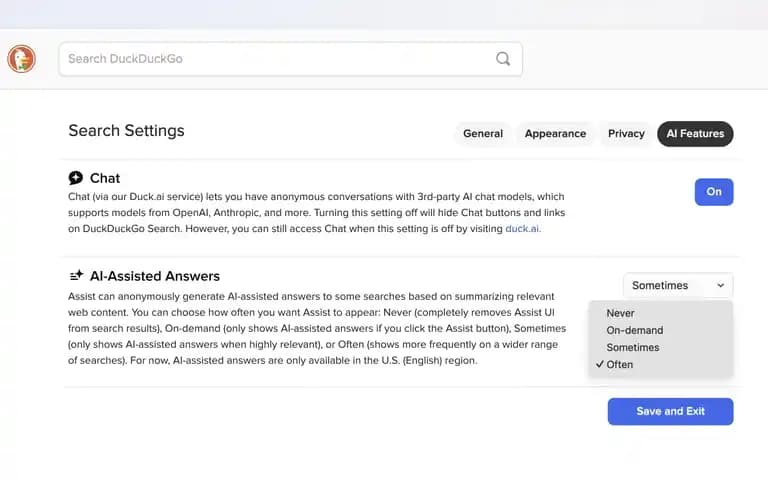Select the AI Features tab
The image size is (768, 480).
click(x=695, y=134)
